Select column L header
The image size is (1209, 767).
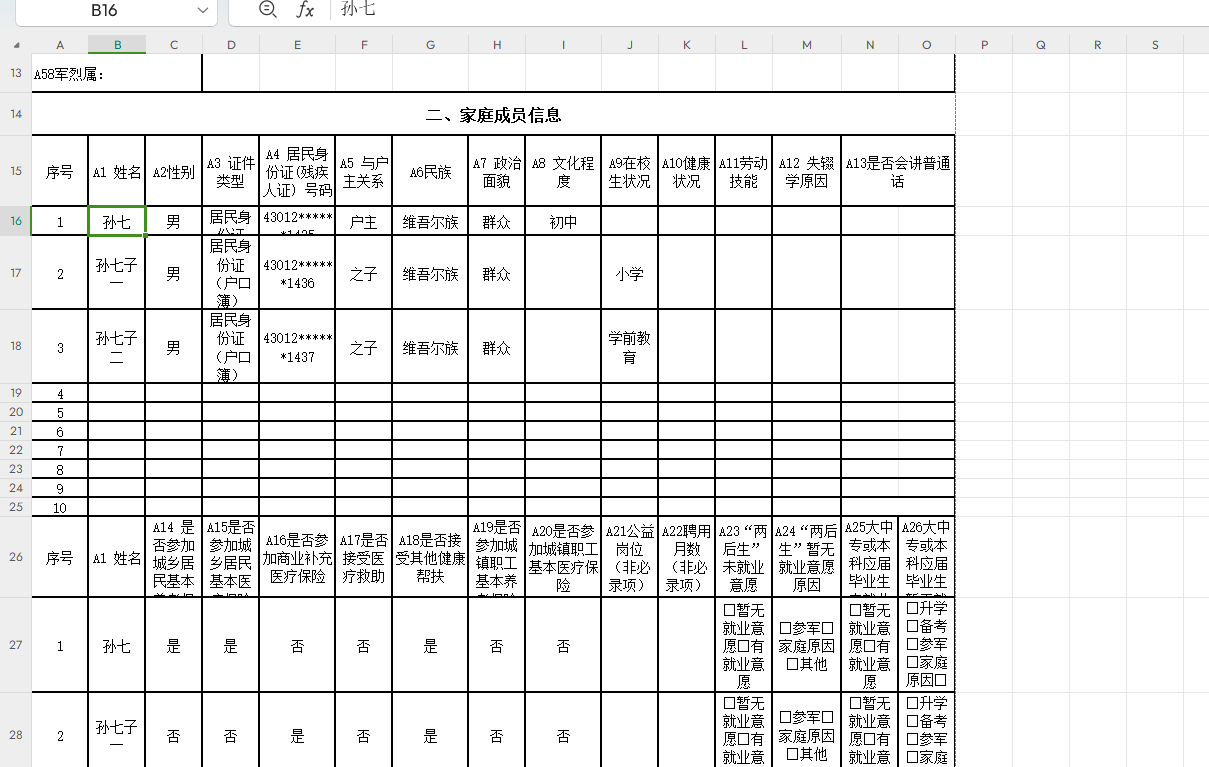point(743,45)
